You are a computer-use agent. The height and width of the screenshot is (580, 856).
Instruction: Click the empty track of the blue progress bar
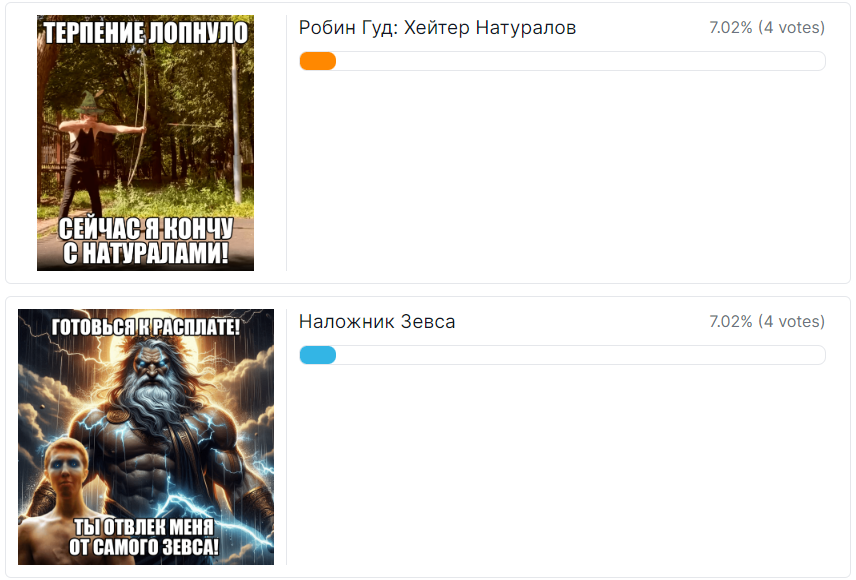(x=580, y=355)
